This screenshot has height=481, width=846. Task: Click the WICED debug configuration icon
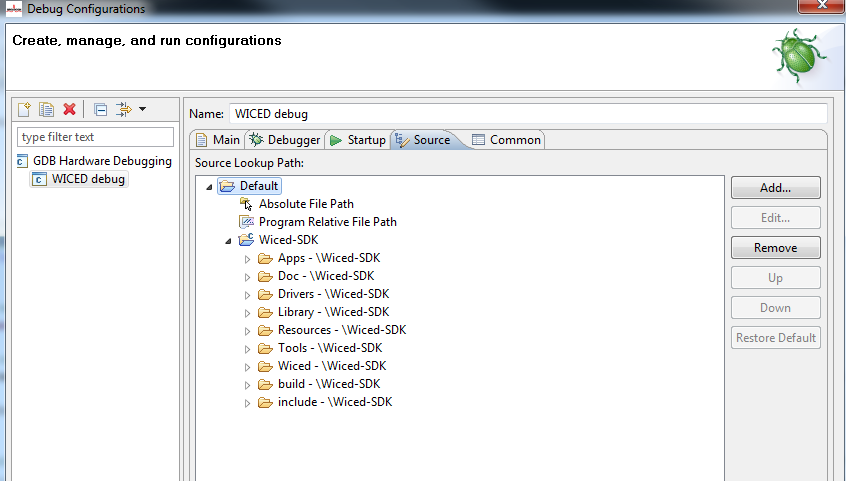(x=39, y=179)
